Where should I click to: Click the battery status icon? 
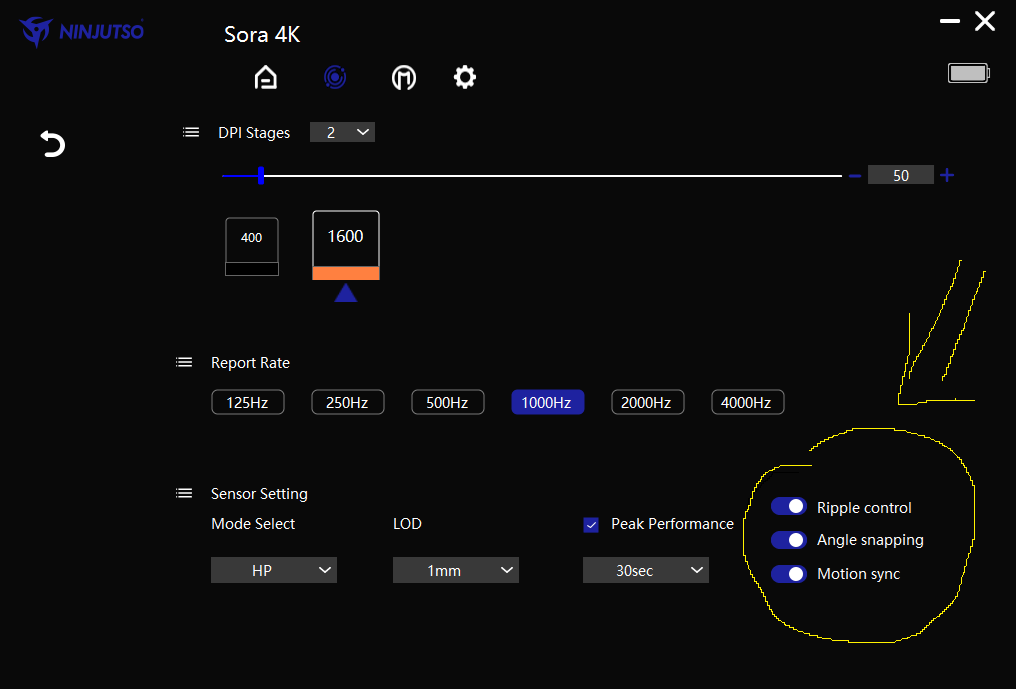tap(969, 73)
